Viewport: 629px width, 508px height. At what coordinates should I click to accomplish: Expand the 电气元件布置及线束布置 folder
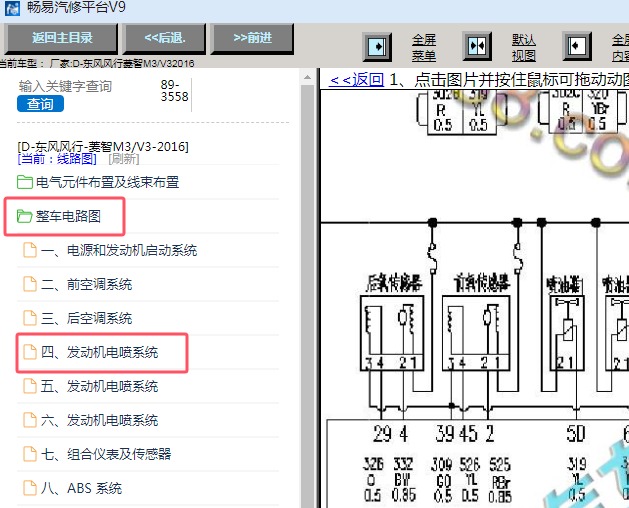tap(107, 182)
